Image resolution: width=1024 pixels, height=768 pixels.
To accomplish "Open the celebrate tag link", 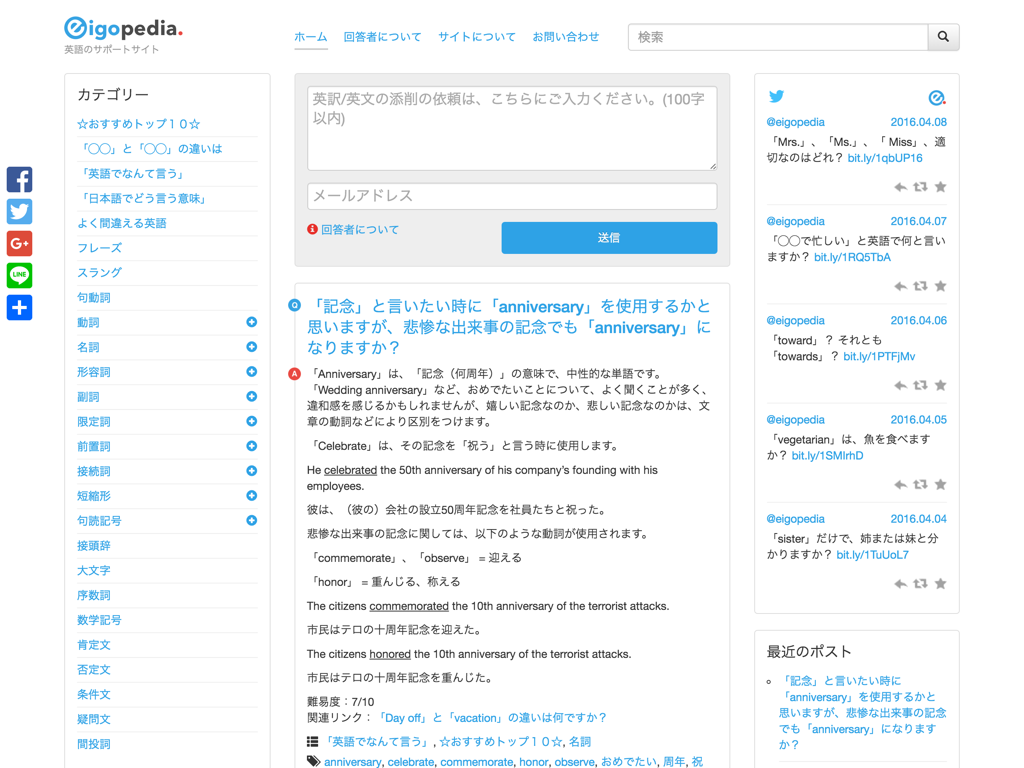I will (x=411, y=762).
